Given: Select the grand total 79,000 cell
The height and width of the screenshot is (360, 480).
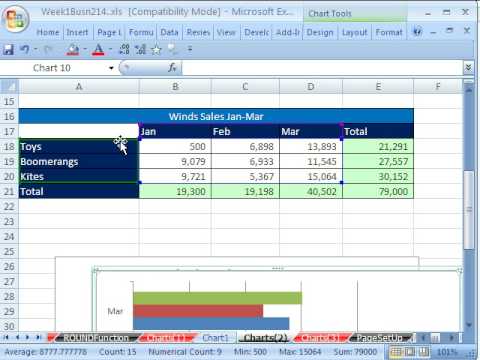Looking at the screenshot, I should tap(378, 191).
